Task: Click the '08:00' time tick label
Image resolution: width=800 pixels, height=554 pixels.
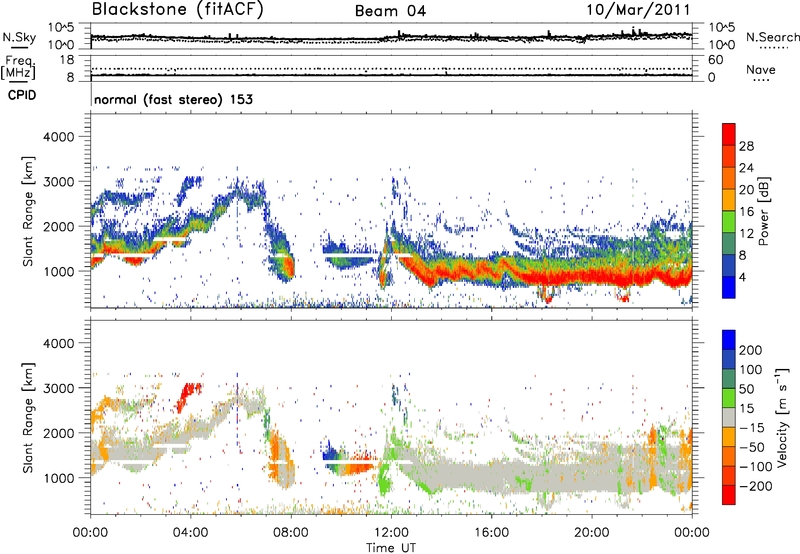Action: click(291, 533)
